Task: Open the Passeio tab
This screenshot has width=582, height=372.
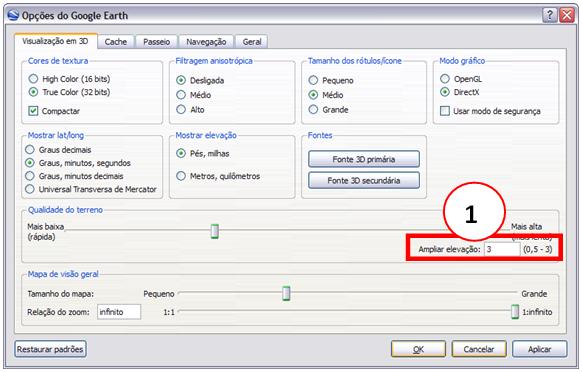Action: point(157,42)
